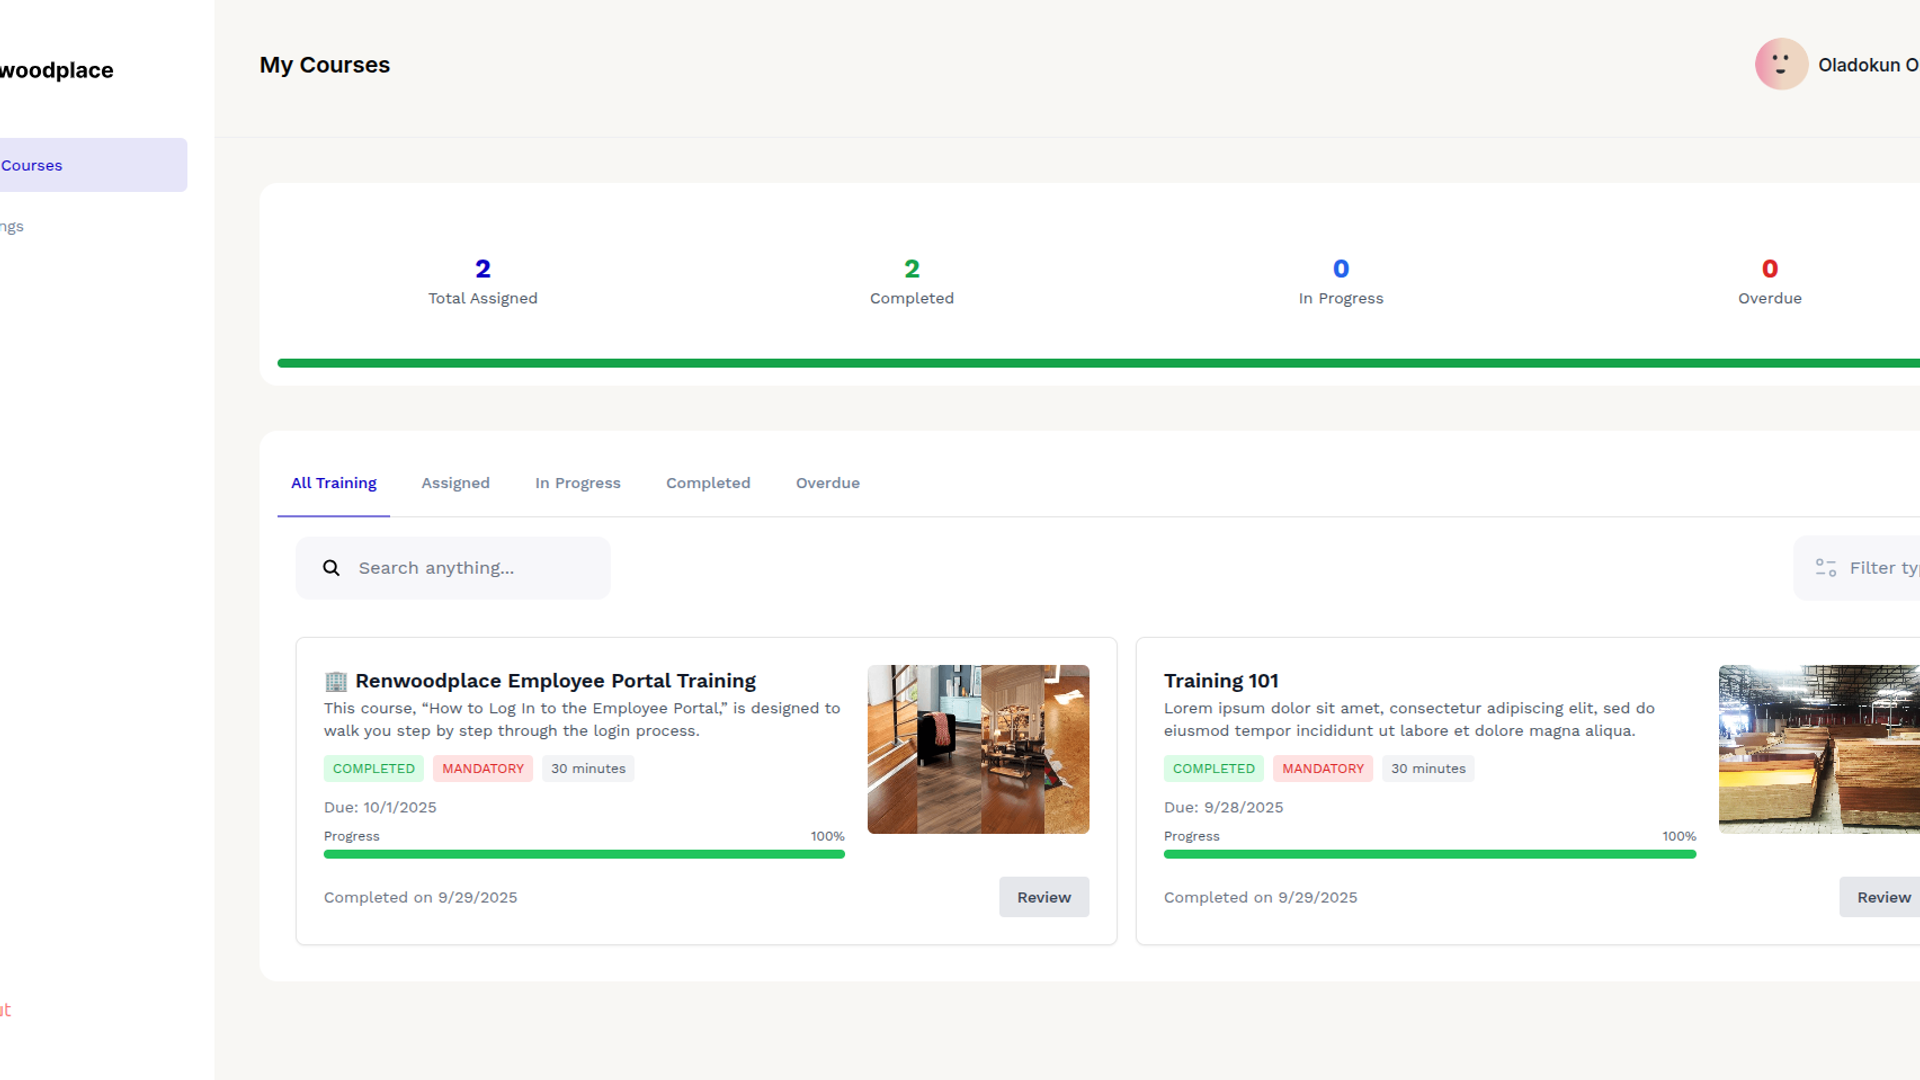The width and height of the screenshot is (1920, 1080).
Task: Click the building icon beside Renwoodplace Employee Portal Training
Action: click(336, 682)
